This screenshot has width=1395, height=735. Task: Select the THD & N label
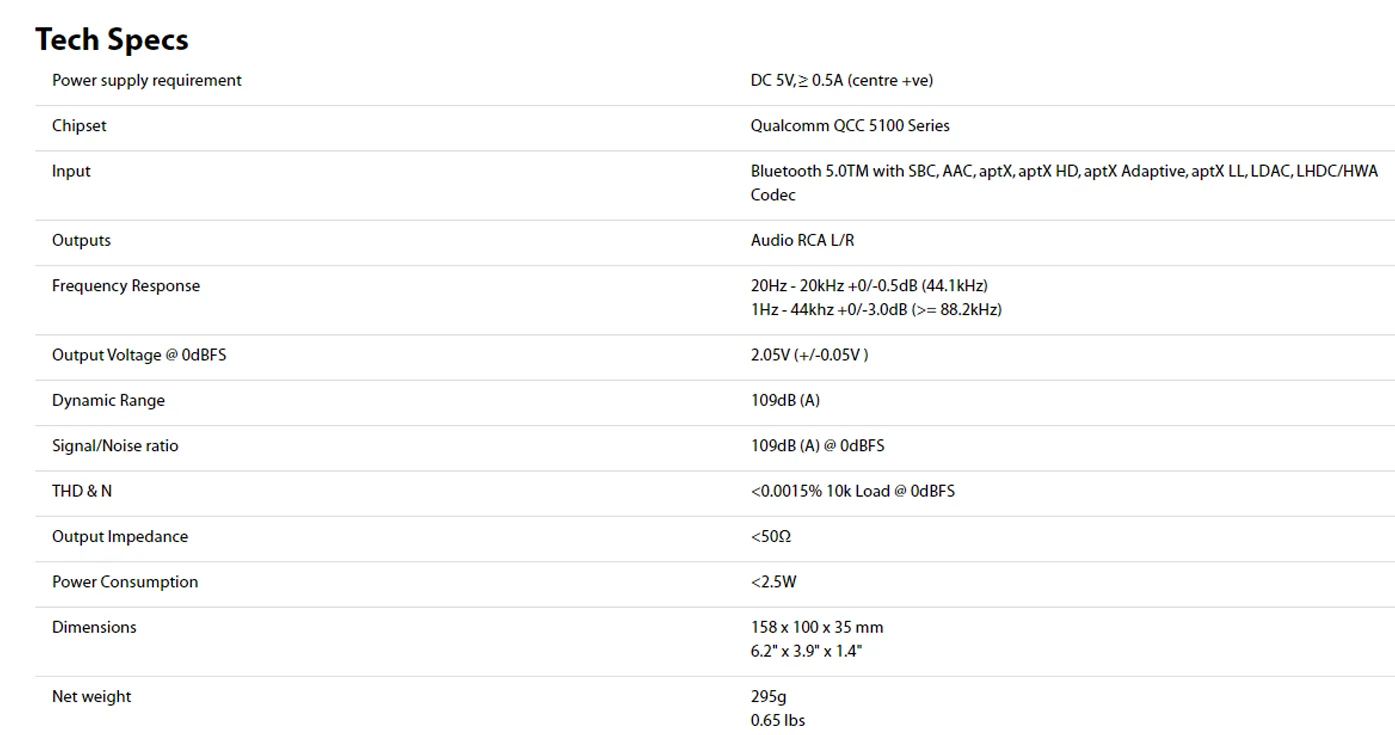(82, 491)
